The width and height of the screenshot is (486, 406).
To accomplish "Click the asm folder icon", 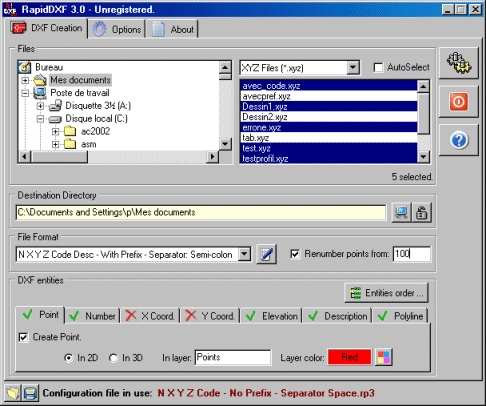I will tap(70, 144).
